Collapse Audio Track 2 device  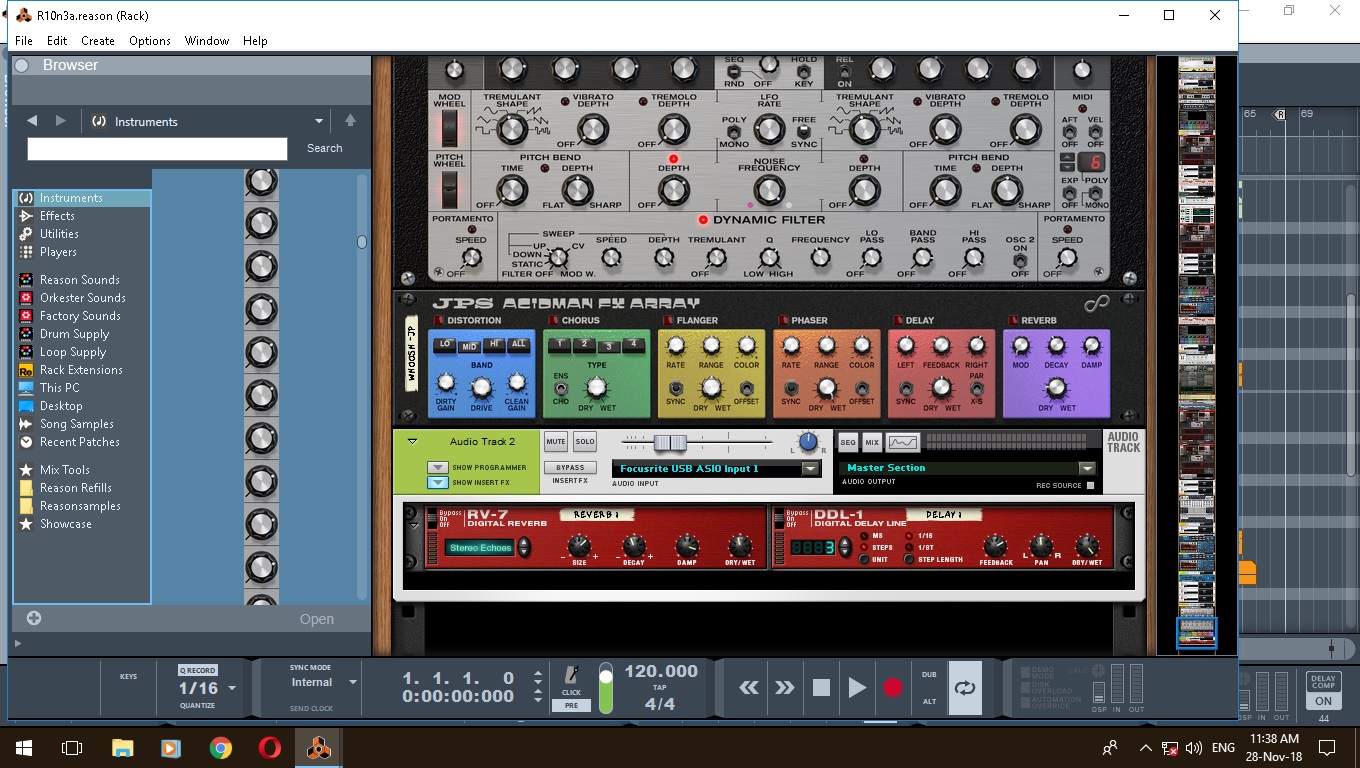point(412,441)
